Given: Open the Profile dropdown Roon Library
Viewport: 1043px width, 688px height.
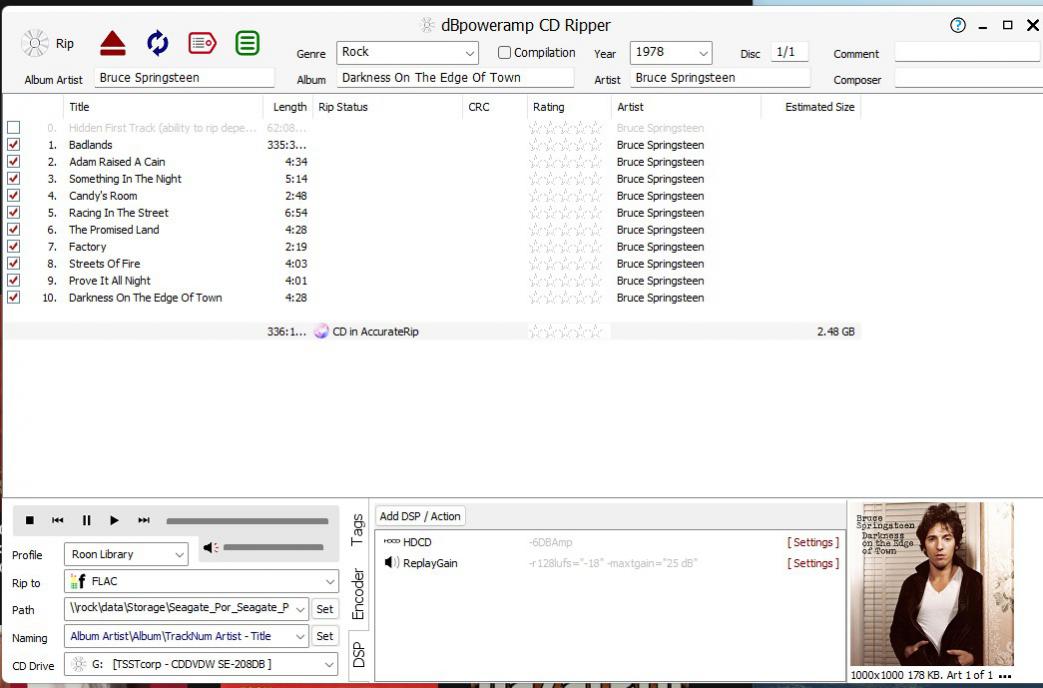Looking at the screenshot, I should pos(179,554).
